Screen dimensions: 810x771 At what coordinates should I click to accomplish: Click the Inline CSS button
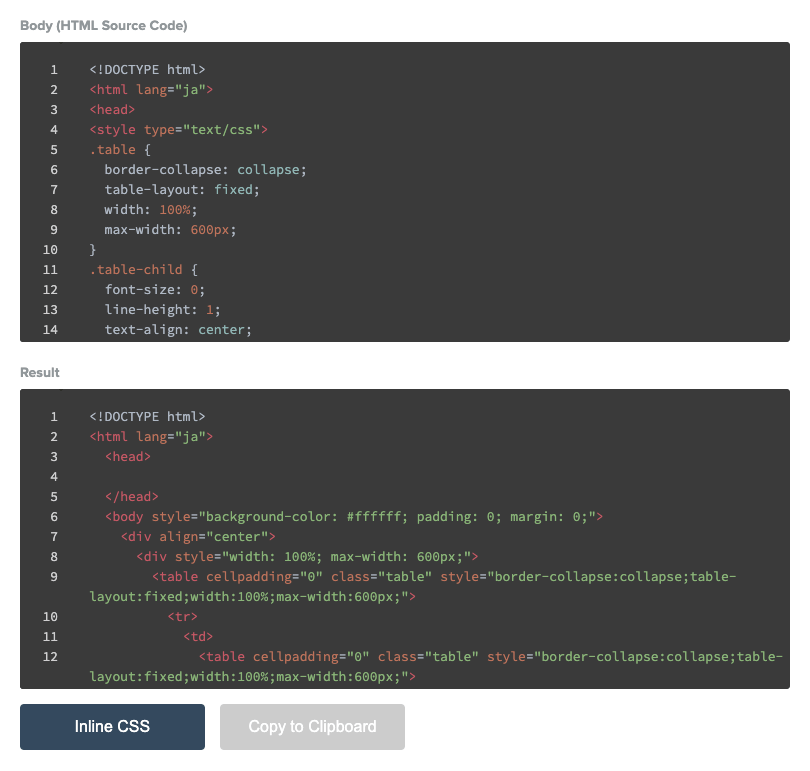(112, 726)
